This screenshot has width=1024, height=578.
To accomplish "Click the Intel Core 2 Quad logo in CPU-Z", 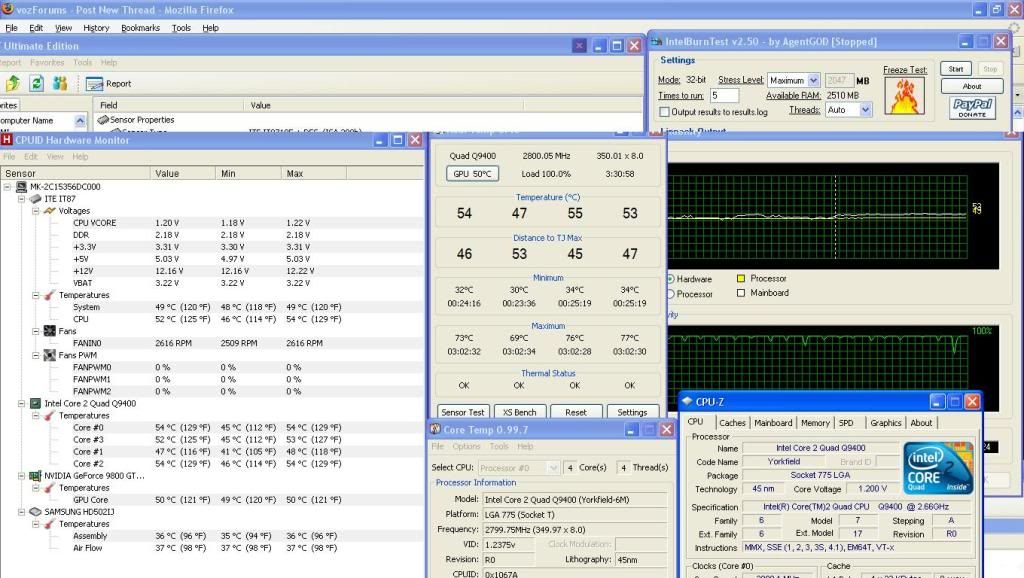I will 938,468.
